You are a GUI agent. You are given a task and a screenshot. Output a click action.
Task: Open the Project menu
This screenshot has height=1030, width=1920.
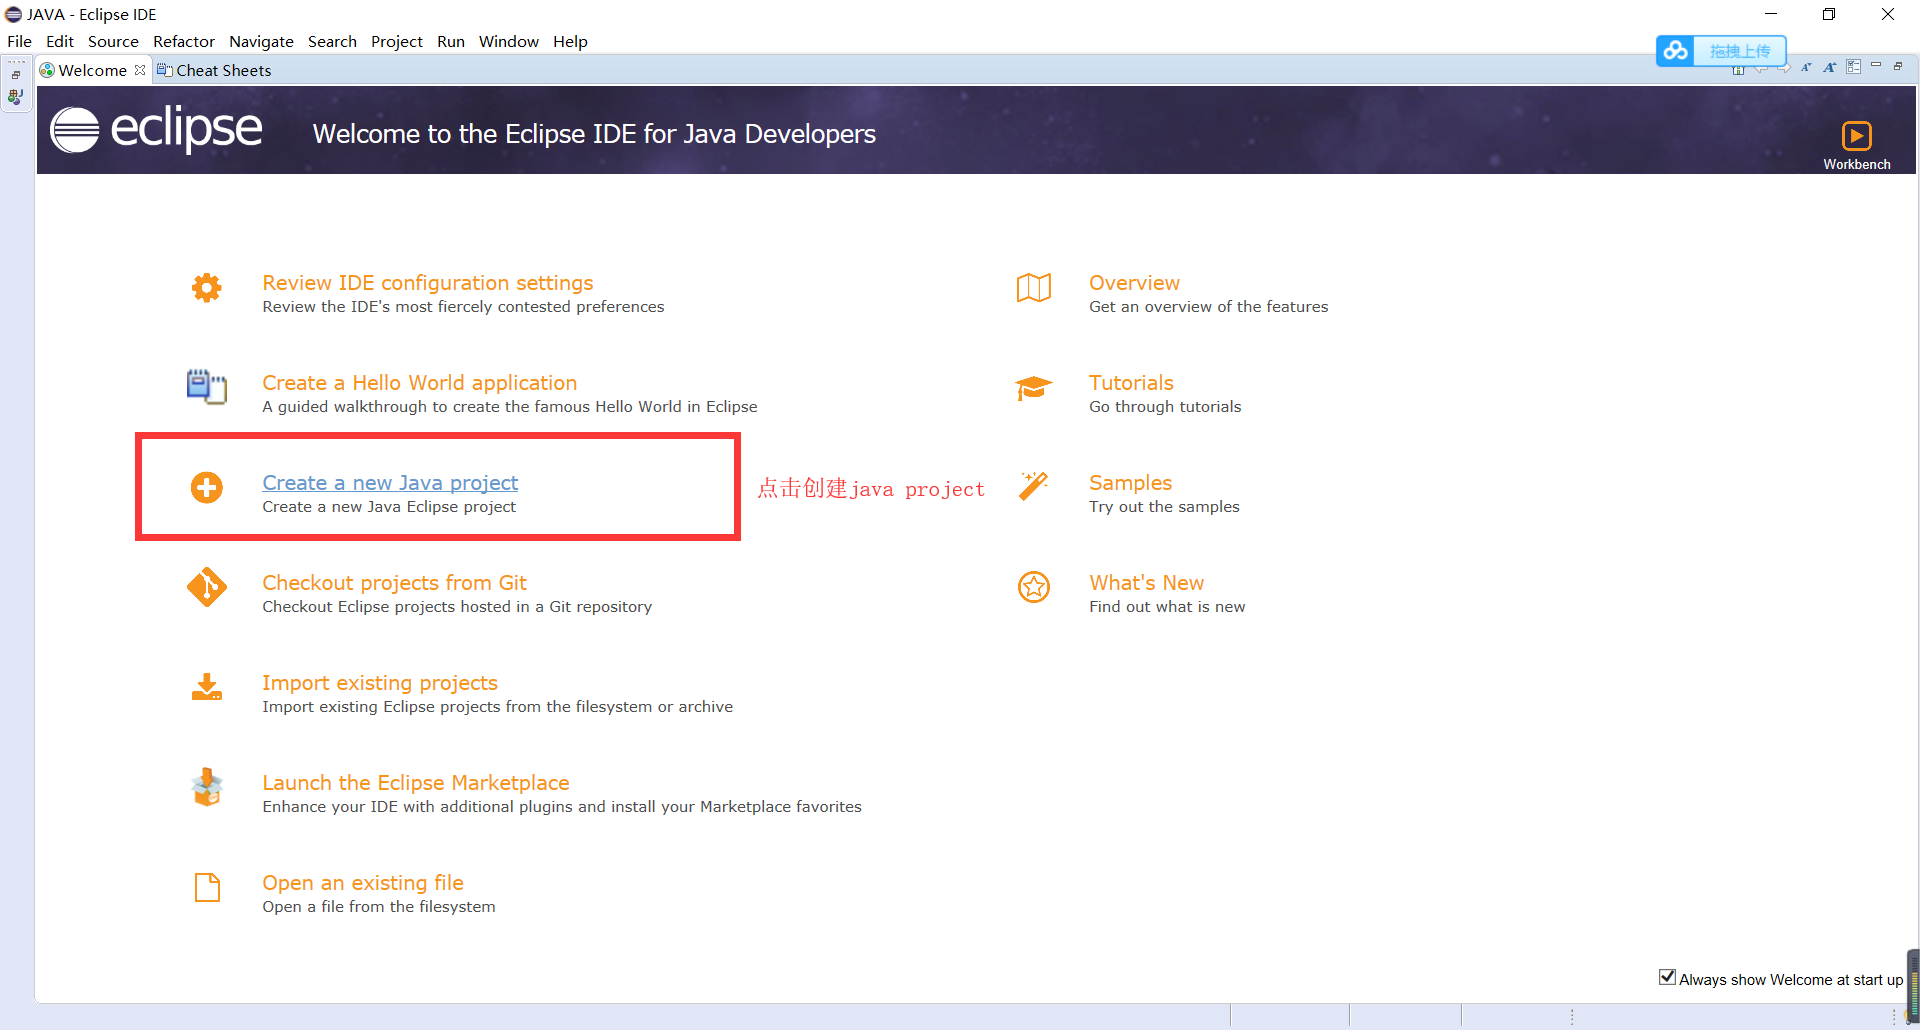397,41
